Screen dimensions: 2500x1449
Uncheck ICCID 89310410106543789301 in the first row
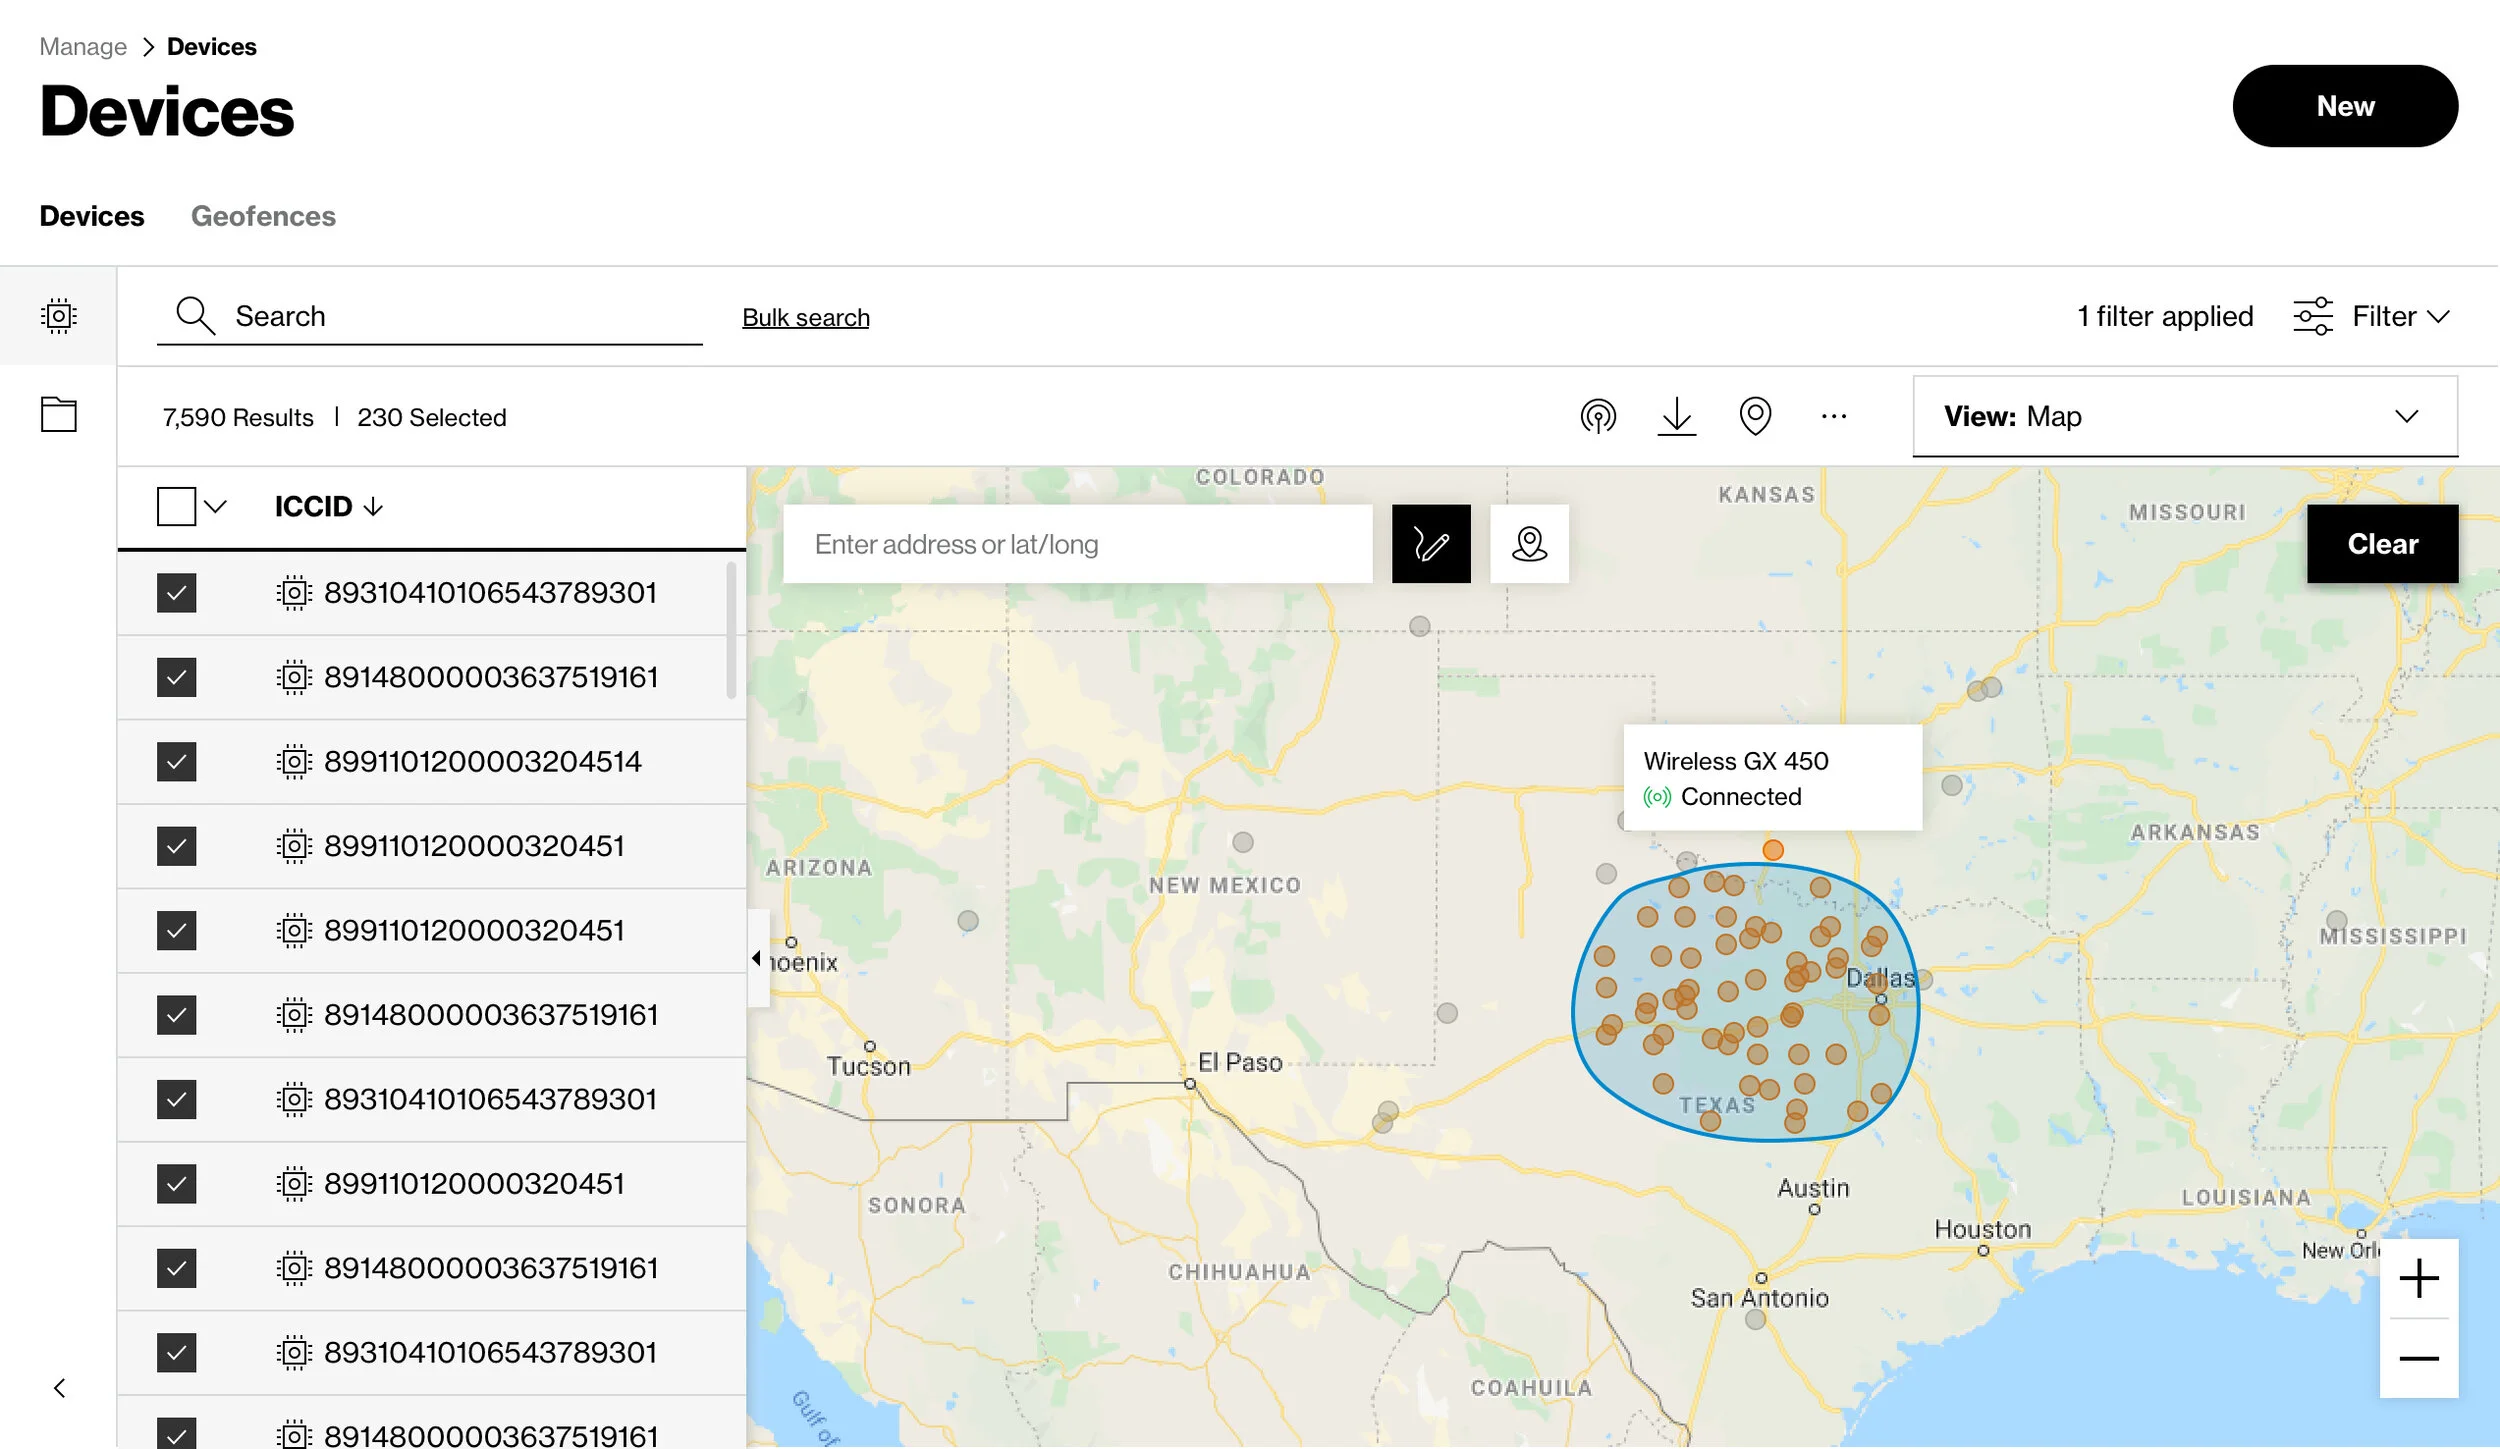point(176,592)
